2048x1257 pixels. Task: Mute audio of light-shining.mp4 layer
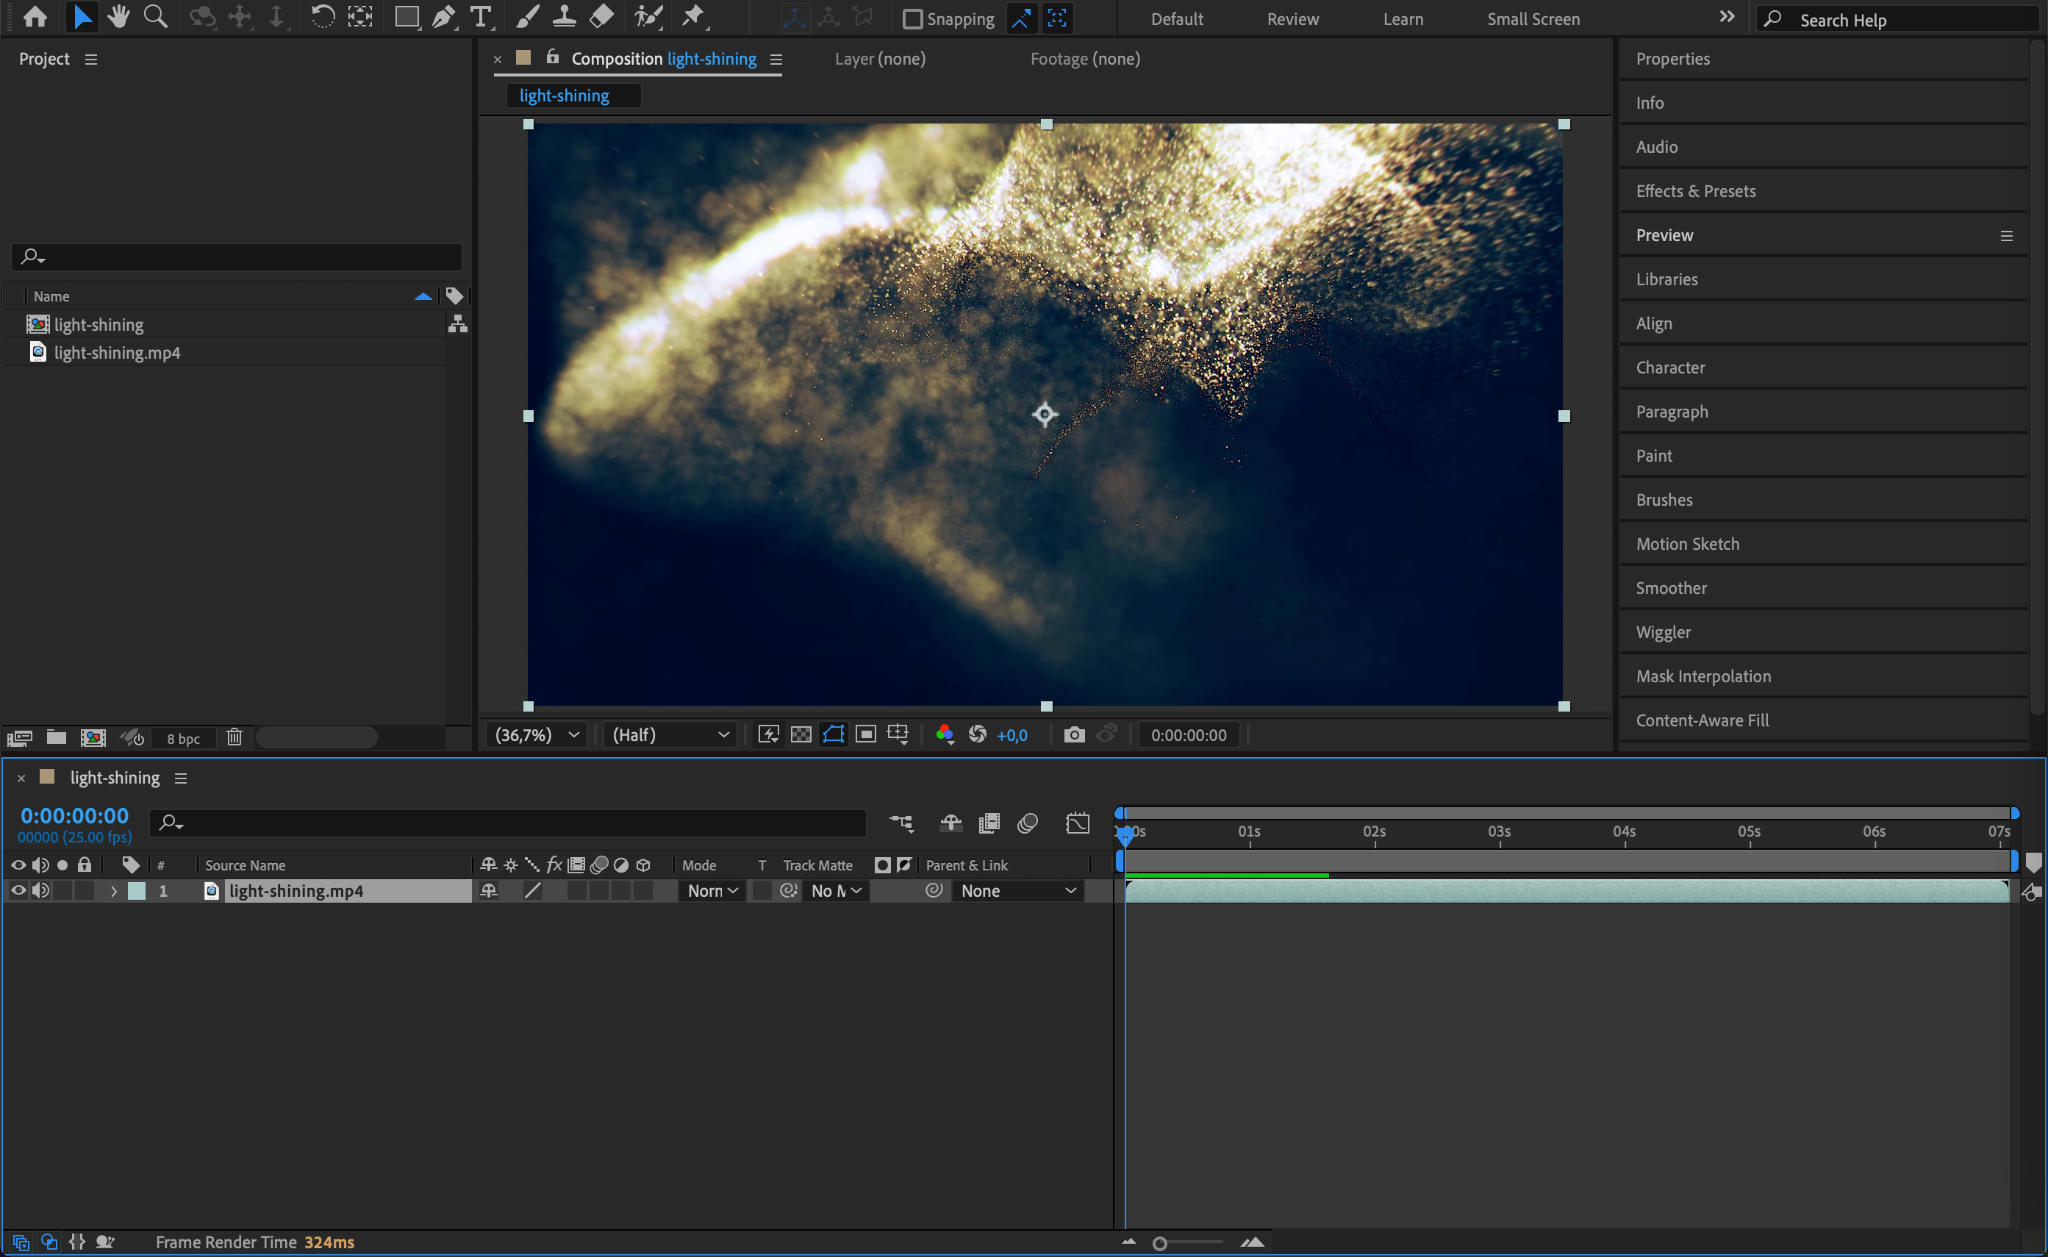40,891
